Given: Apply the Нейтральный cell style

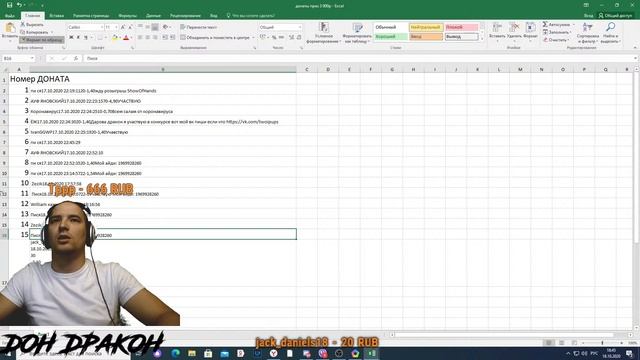Looking at the screenshot, I should 426,27.
